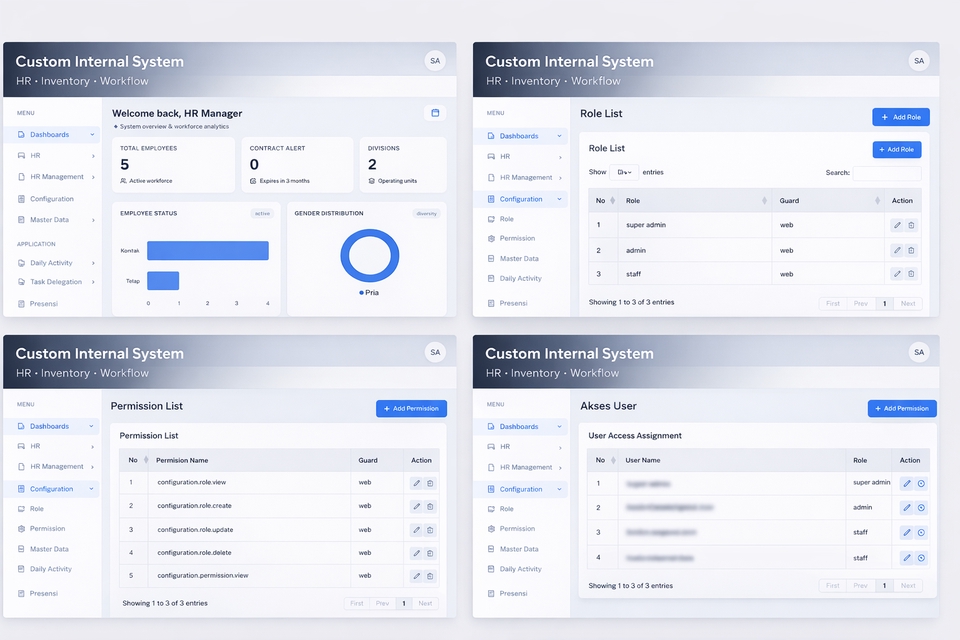Click SA avatar in the Akses User panel
Image resolution: width=960 pixels, height=640 pixels.
coord(918,352)
